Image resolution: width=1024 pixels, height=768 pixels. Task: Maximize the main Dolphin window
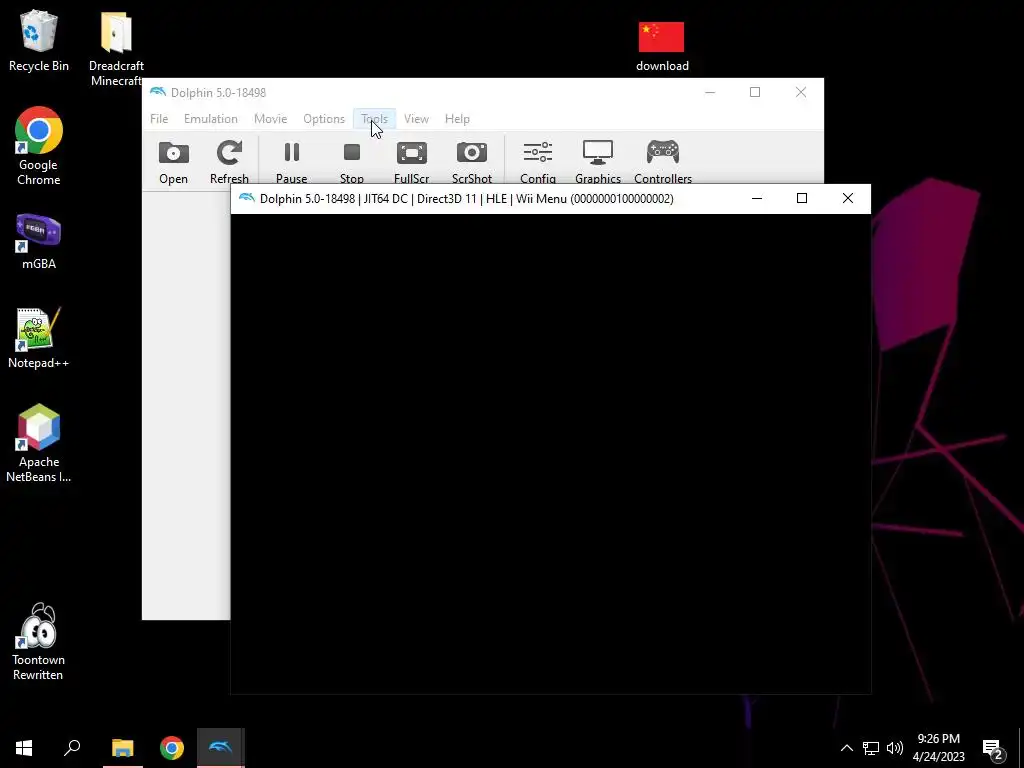coord(755,92)
